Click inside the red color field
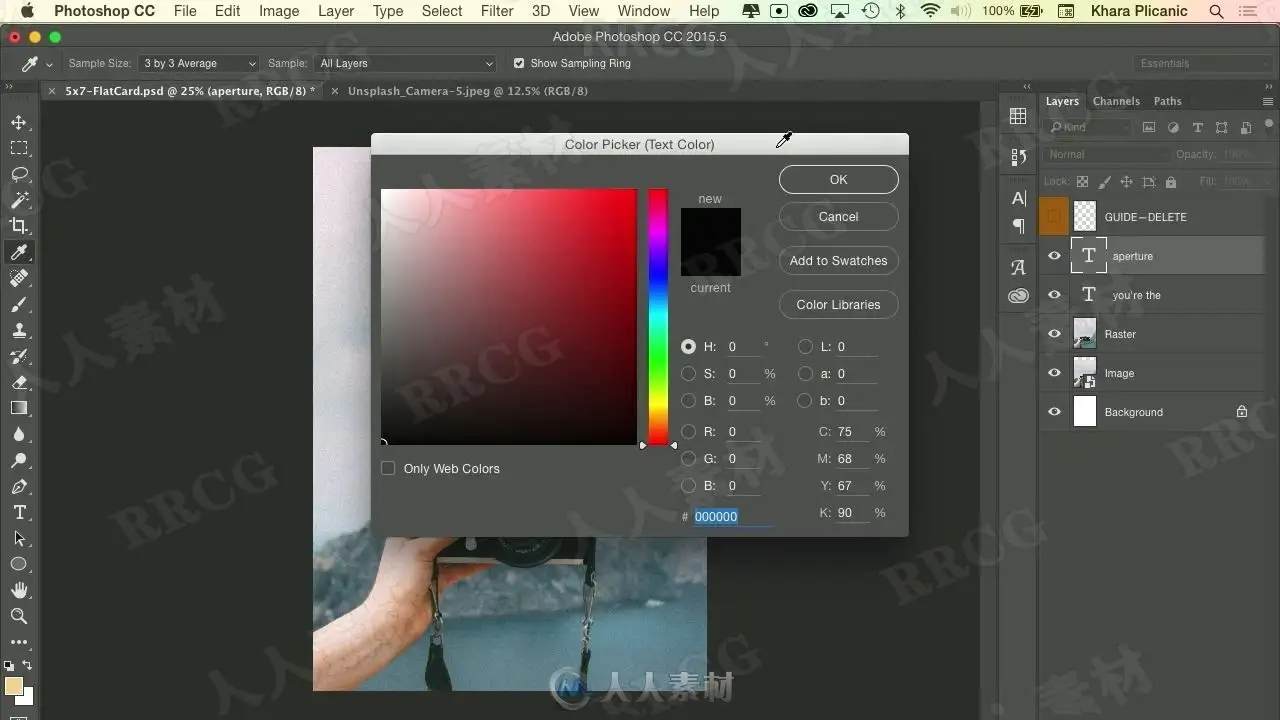 click(x=508, y=316)
